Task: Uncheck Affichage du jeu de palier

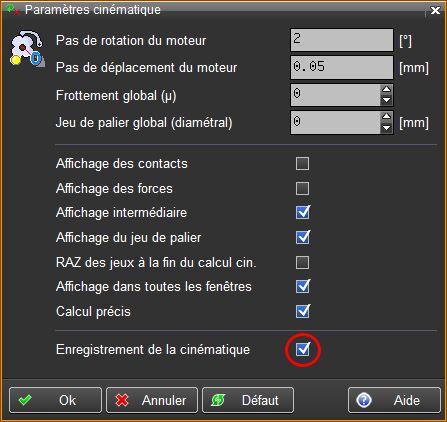Action: tap(303, 237)
